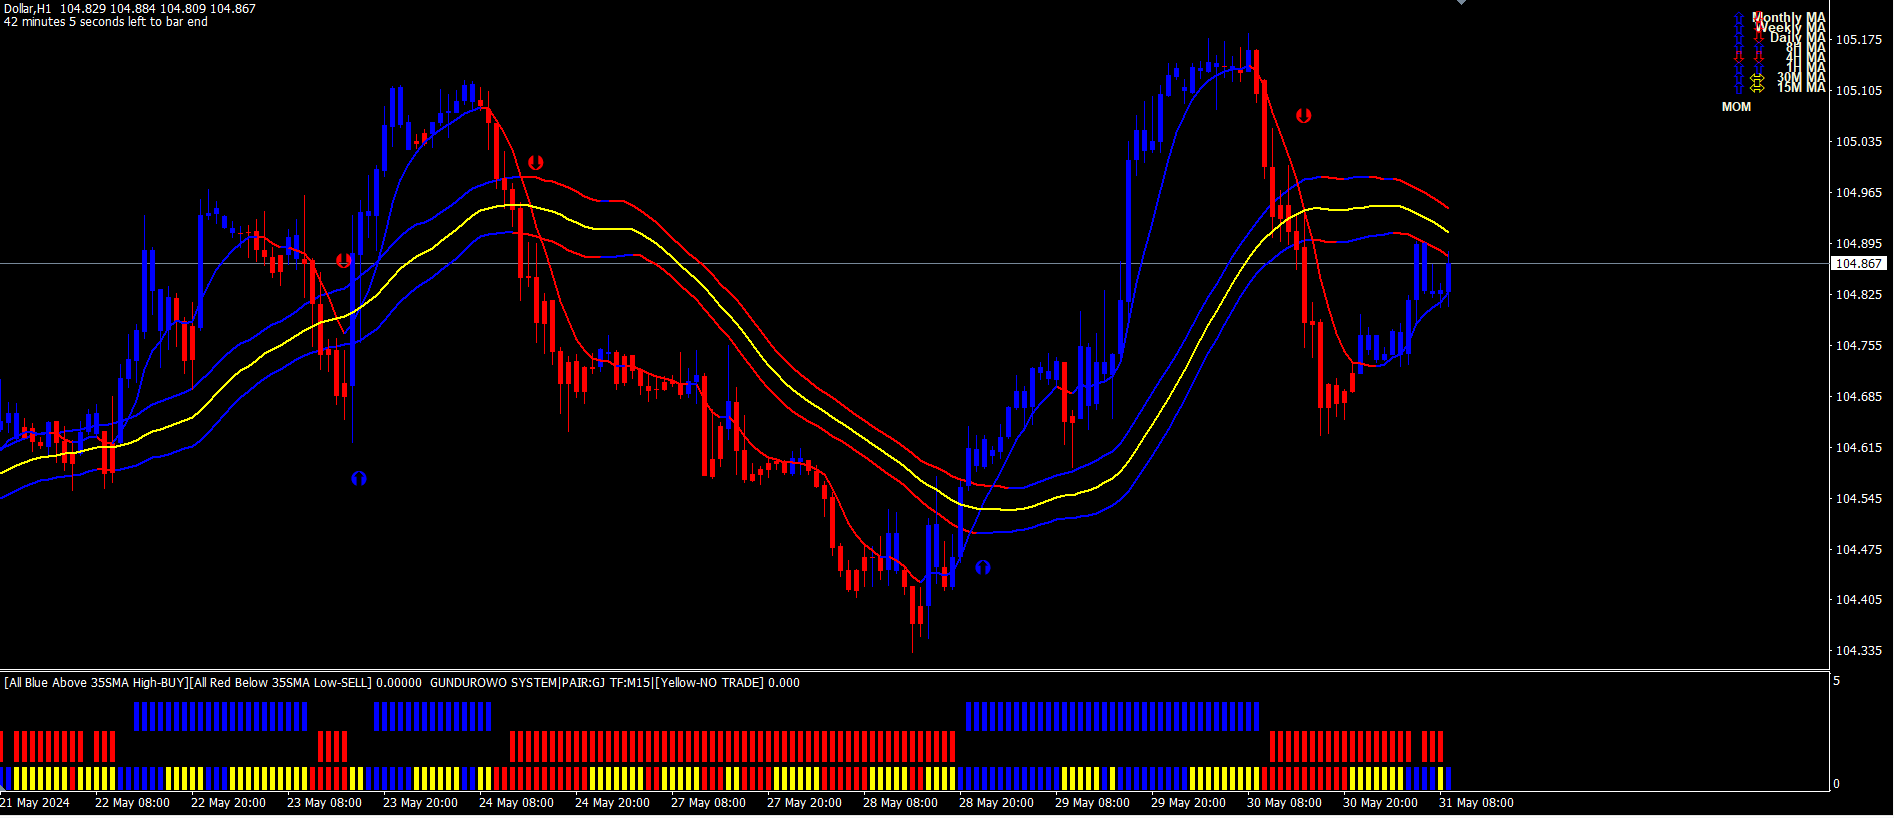Viewport: 1894px width, 818px height.
Task: Click the 104.615 price level on the scale
Action: 1858,448
